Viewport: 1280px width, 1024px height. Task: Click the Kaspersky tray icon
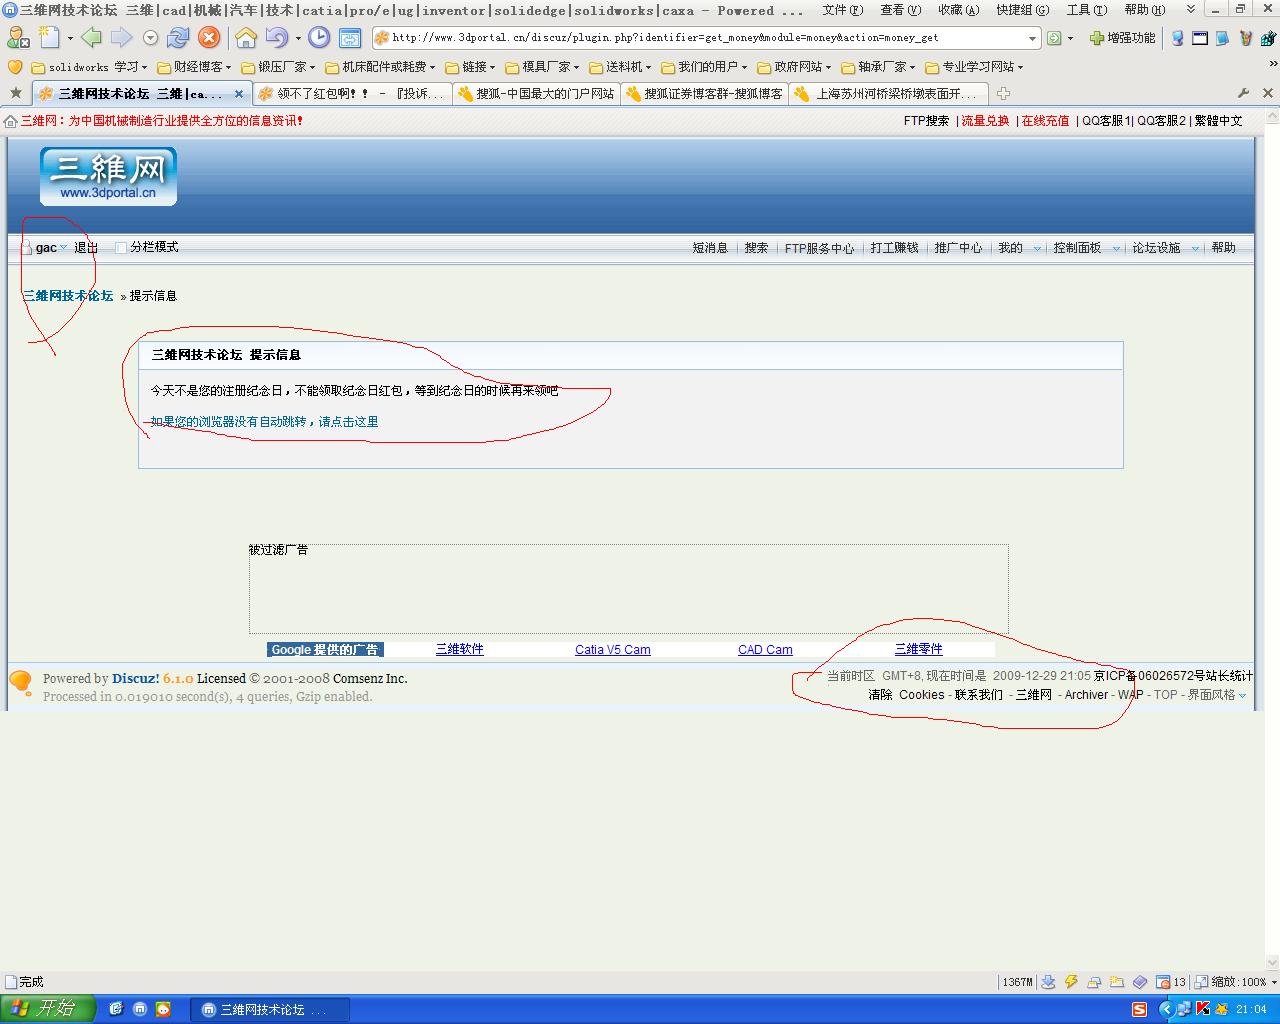pos(1203,1009)
